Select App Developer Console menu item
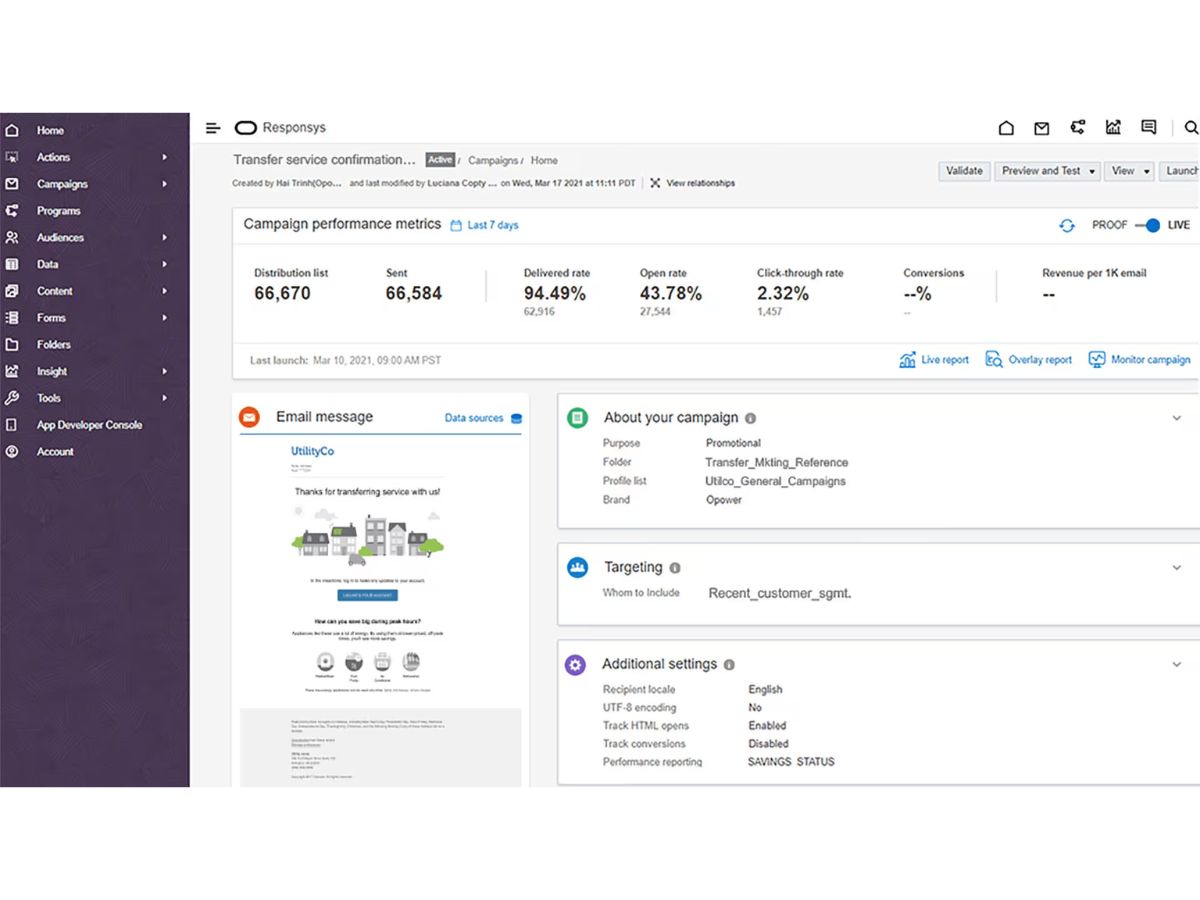The image size is (1200, 900). pos(90,425)
